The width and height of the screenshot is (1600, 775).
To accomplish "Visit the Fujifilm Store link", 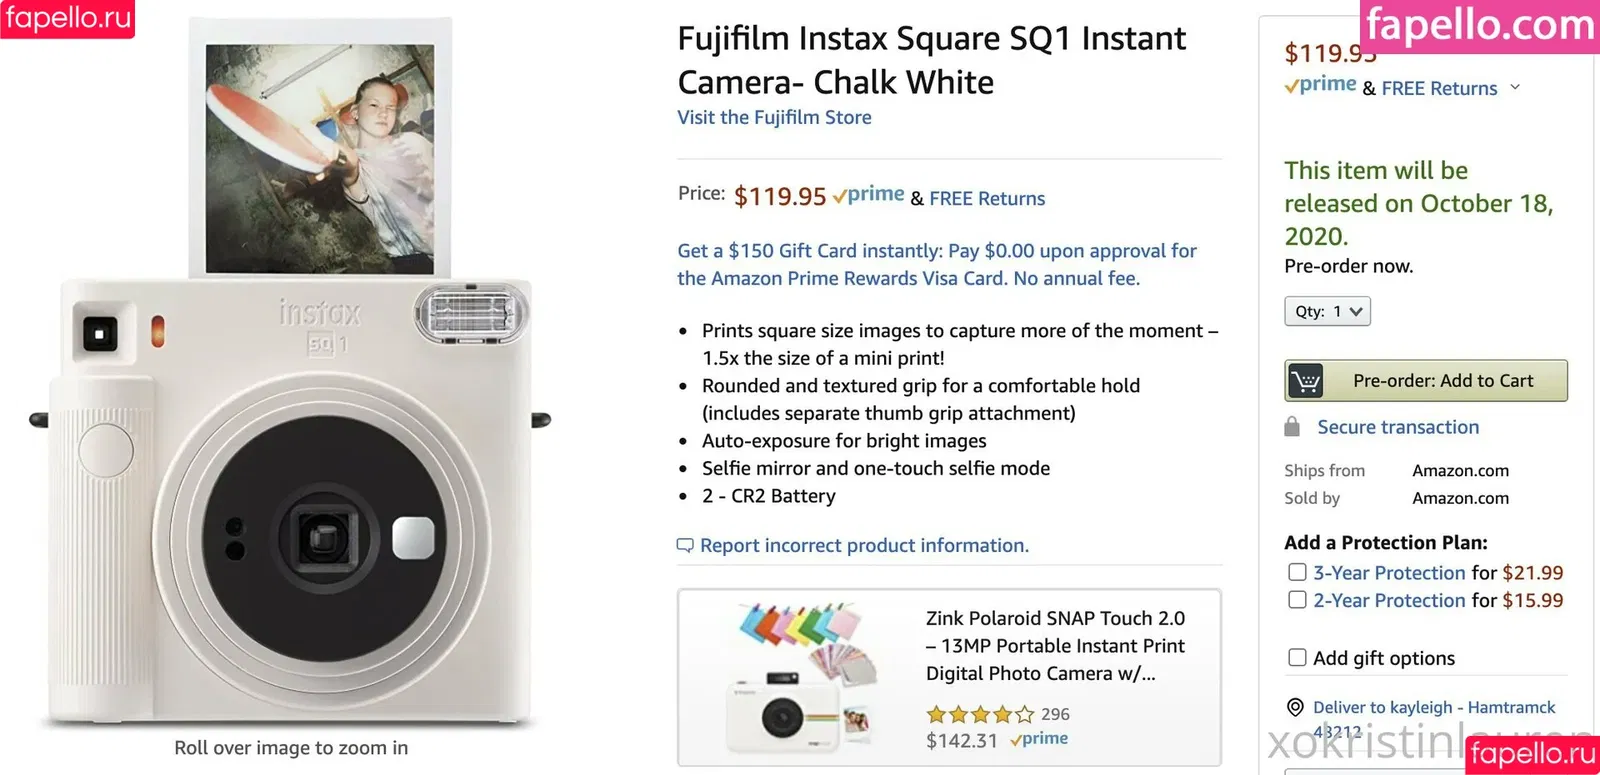I will [774, 117].
